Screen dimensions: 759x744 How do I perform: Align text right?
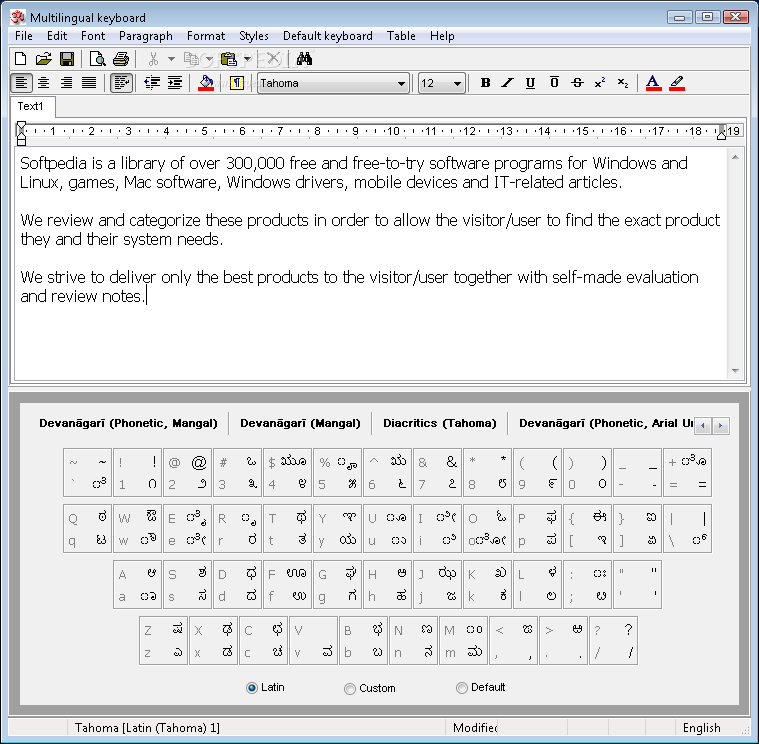66,83
